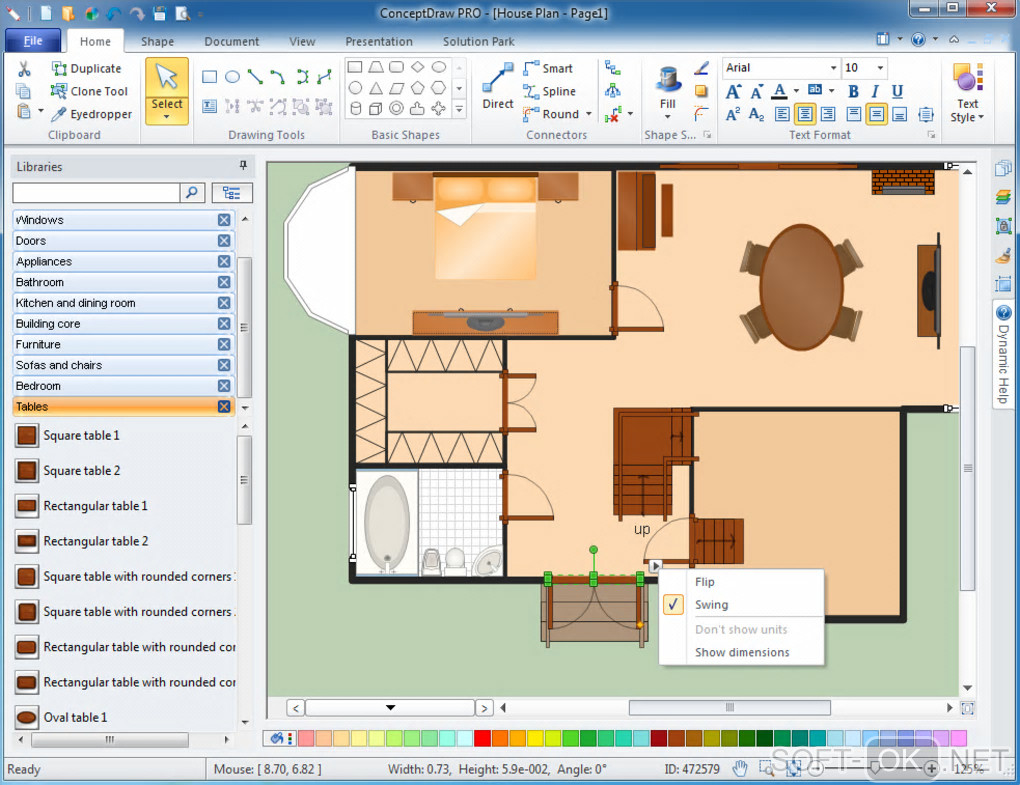Open the library tree view button
Image resolution: width=1020 pixels, height=785 pixels.
232,193
